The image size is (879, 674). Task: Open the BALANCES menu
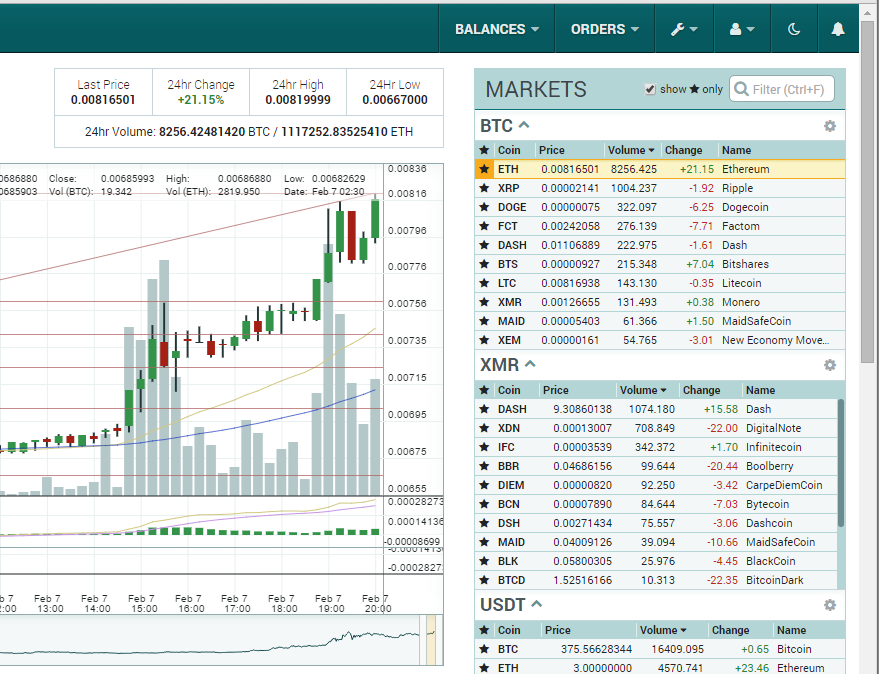(x=497, y=29)
